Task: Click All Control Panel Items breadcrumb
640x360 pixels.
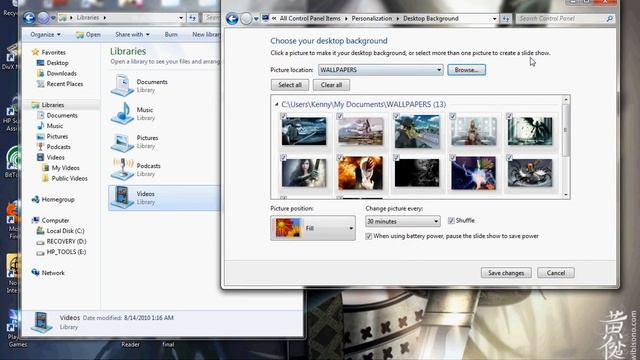Action: [x=310, y=19]
